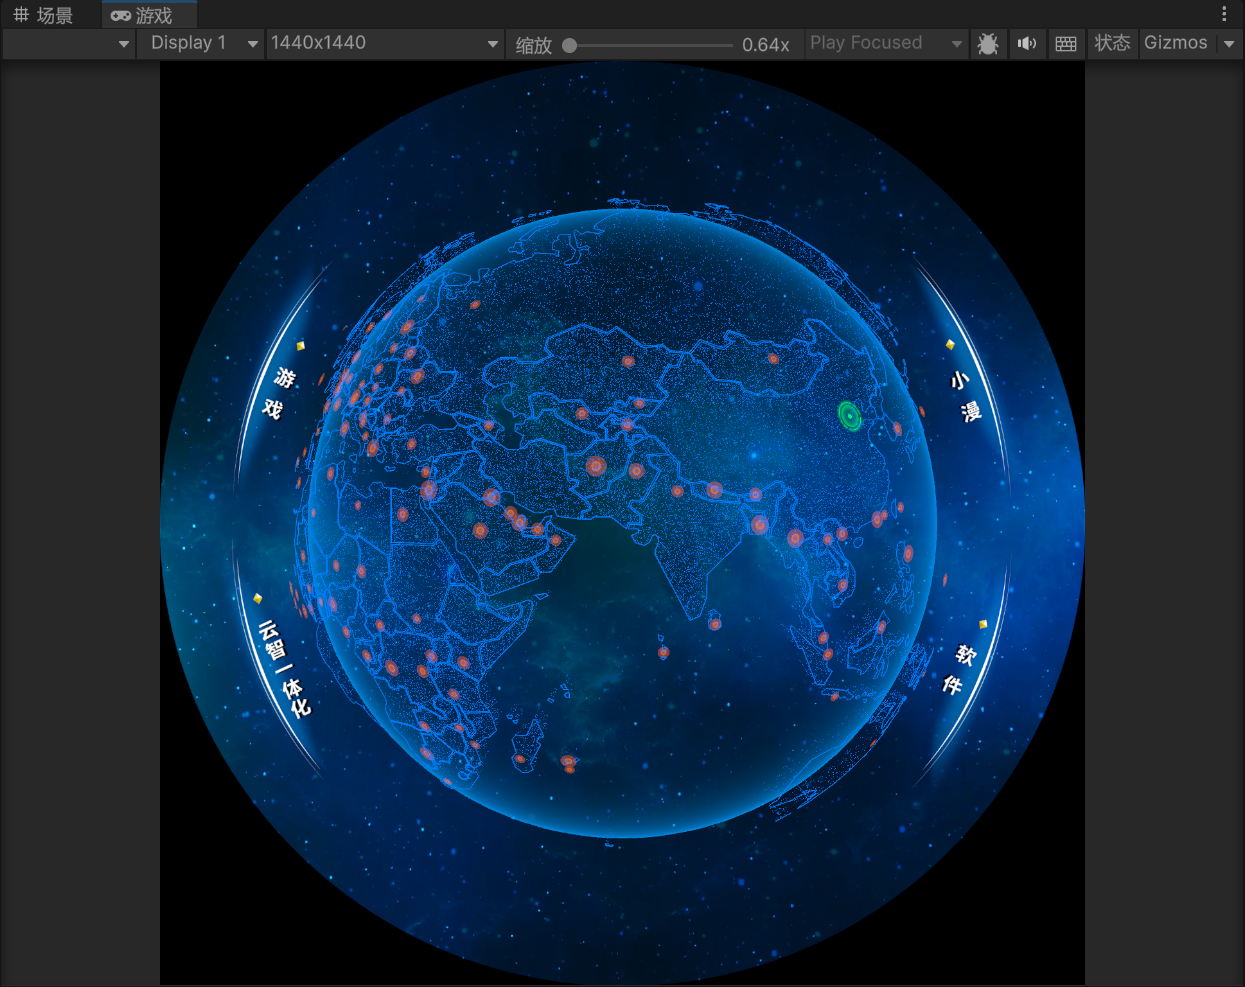Open the 1440x1440 resolution dropdown
The width and height of the screenshot is (1245, 987).
click(384, 43)
